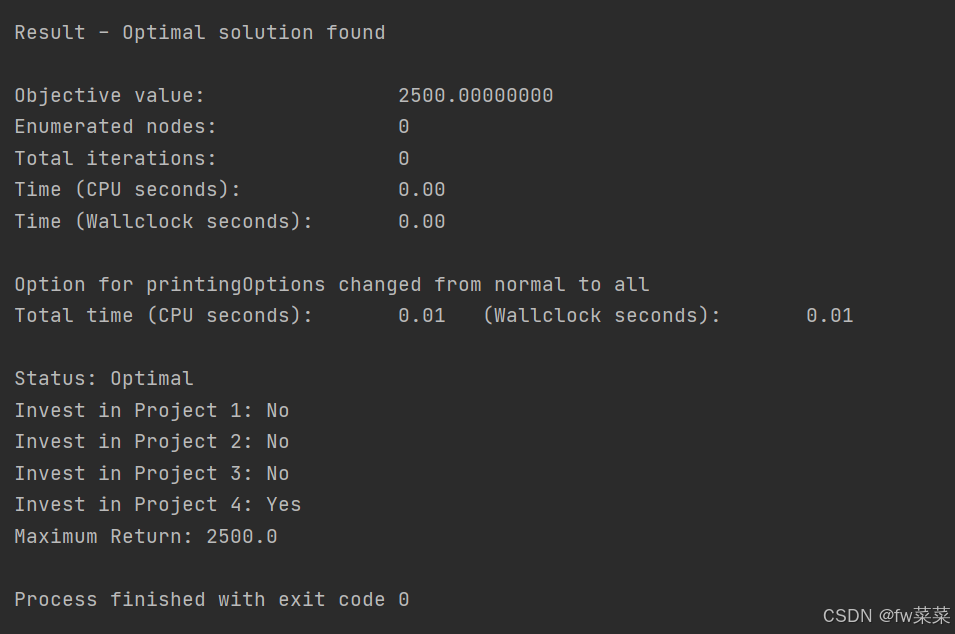
Task: Click the Objective value 2500.00000000 number
Action: 475,96
